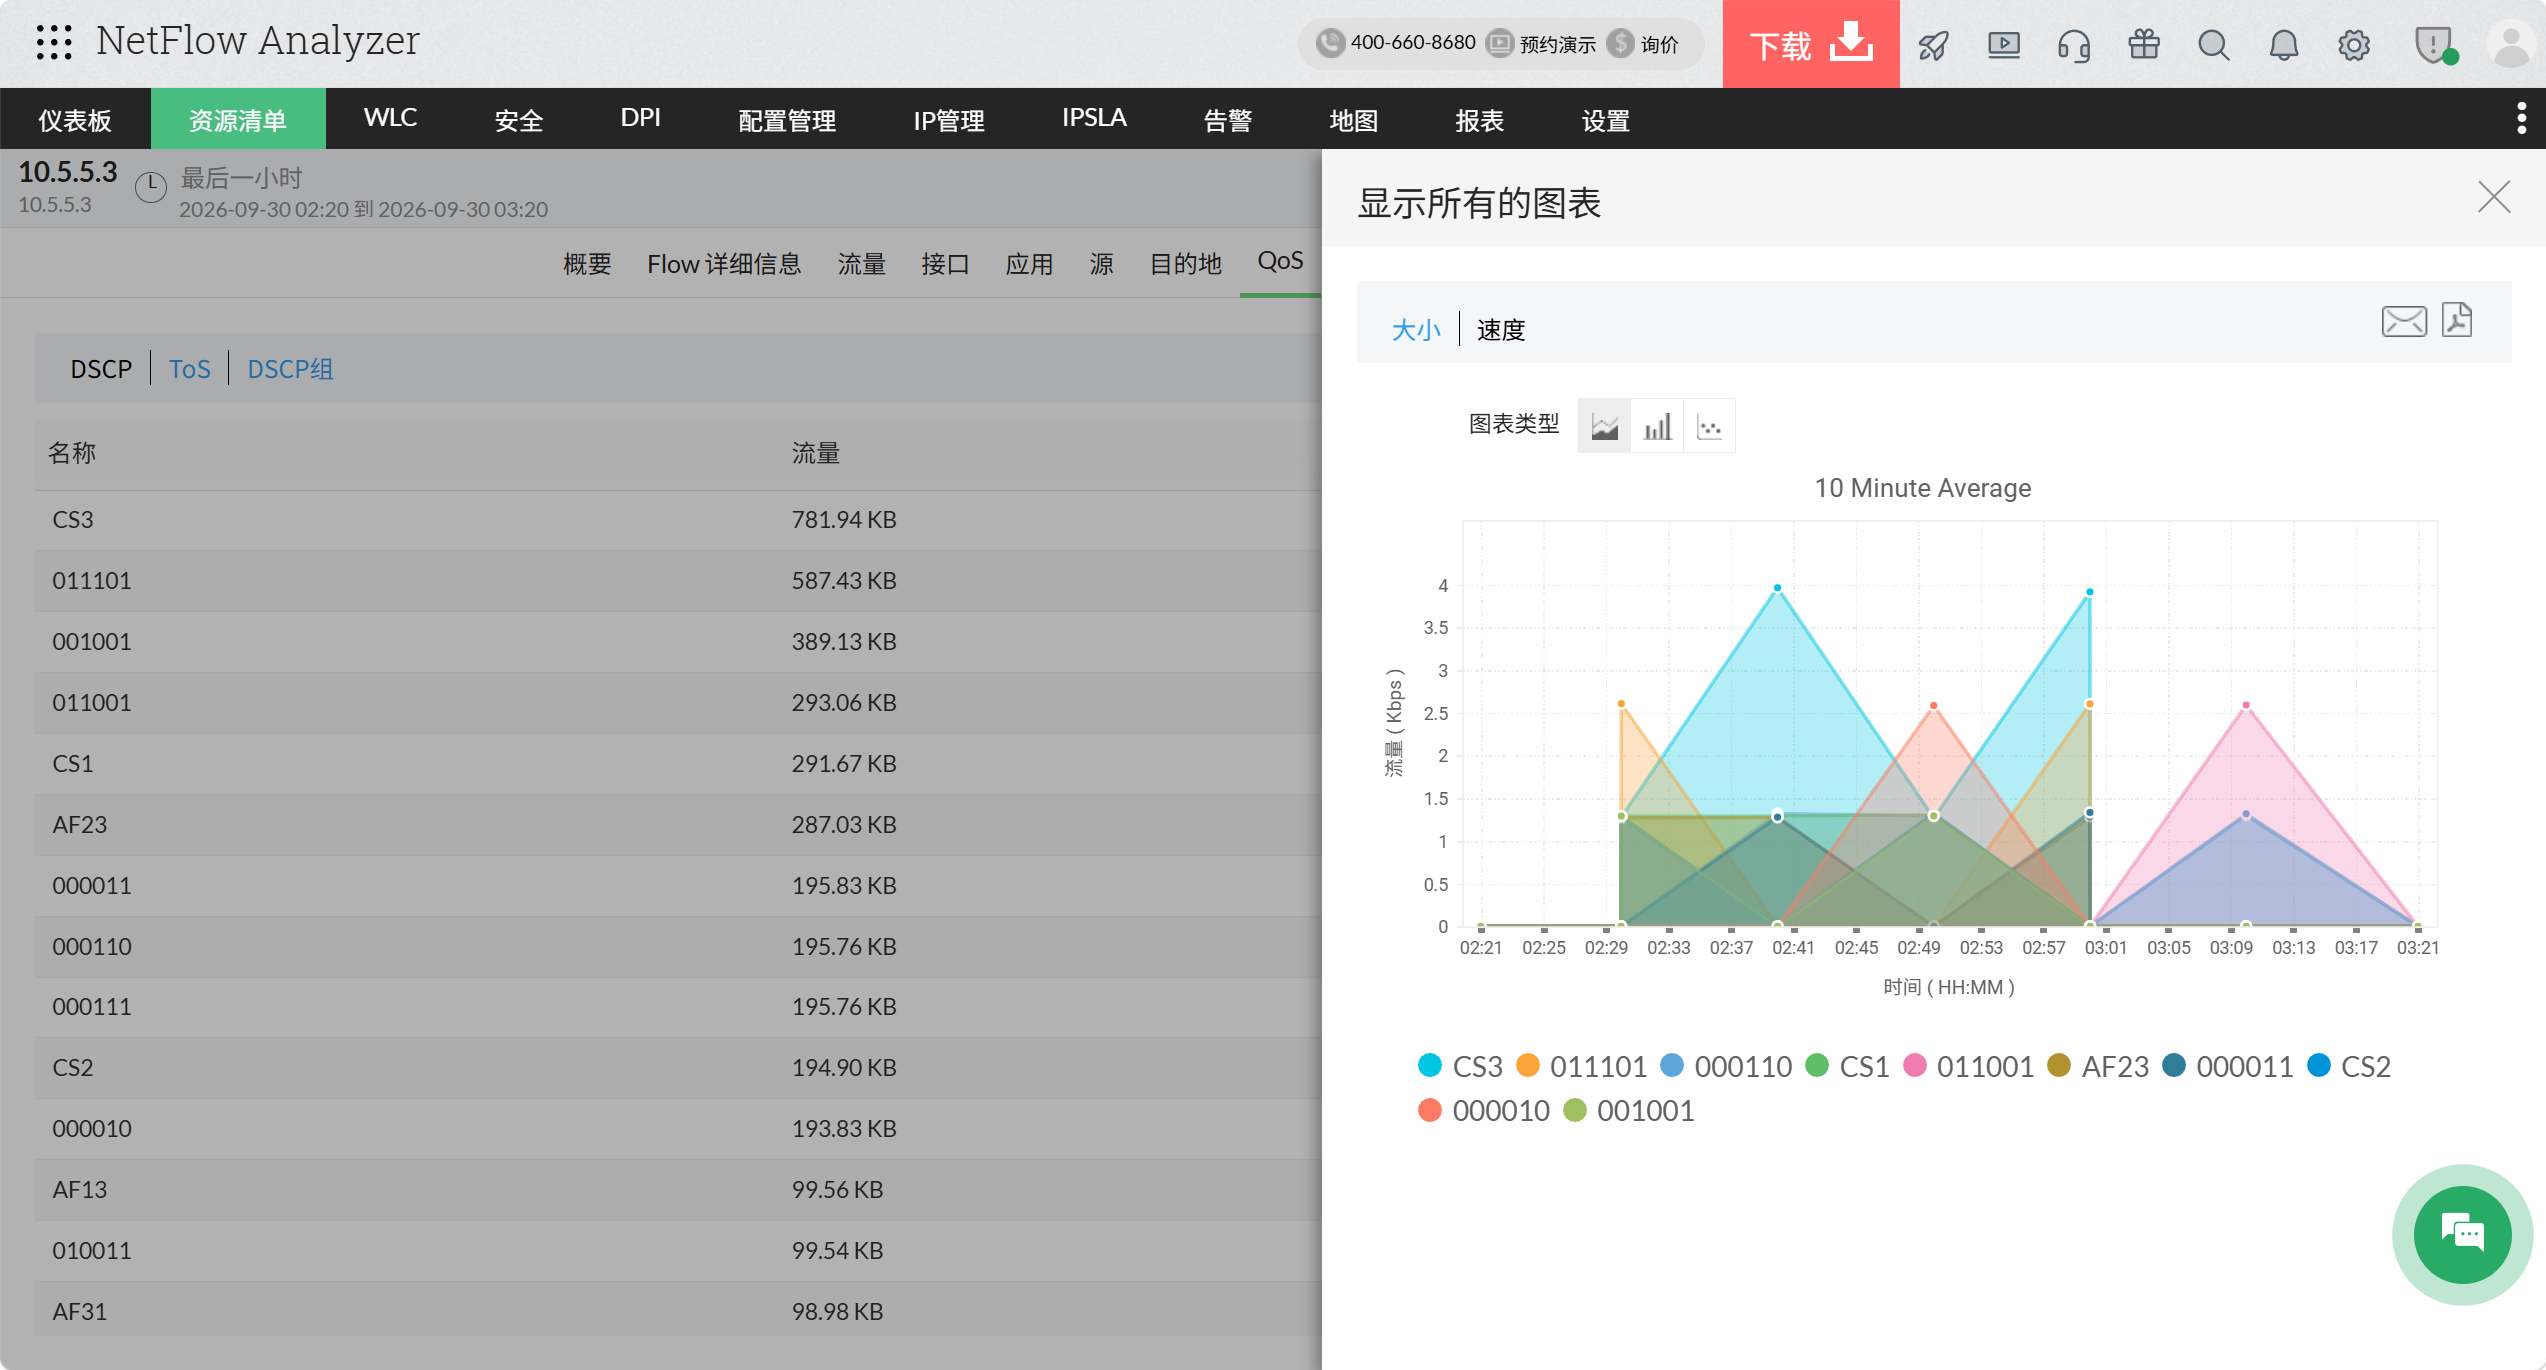Switch to the DSCP组 tab
Viewport: 2546px width, 1370px height.
coord(290,369)
